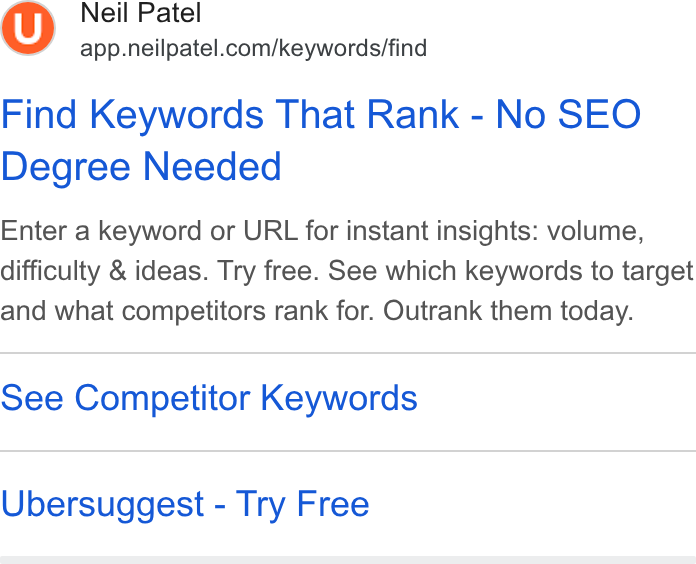This screenshot has height=564, width=696.
Task: Click the word Ubersuggest in the bottom sitelink
Action: click(x=103, y=504)
